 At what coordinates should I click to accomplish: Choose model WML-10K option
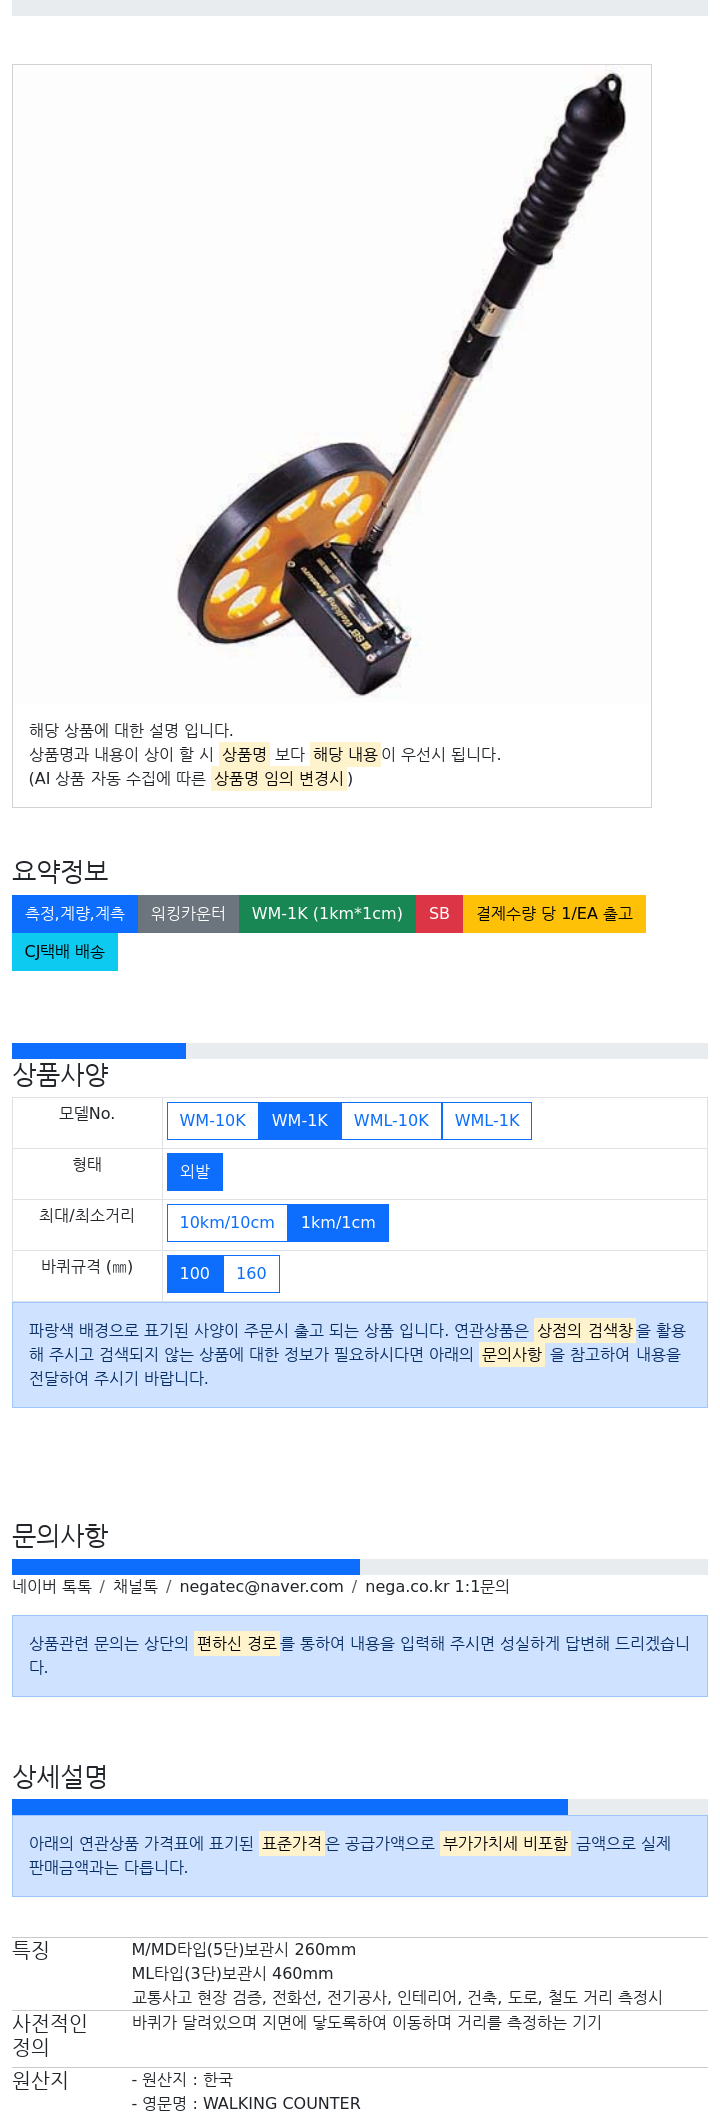point(391,1121)
